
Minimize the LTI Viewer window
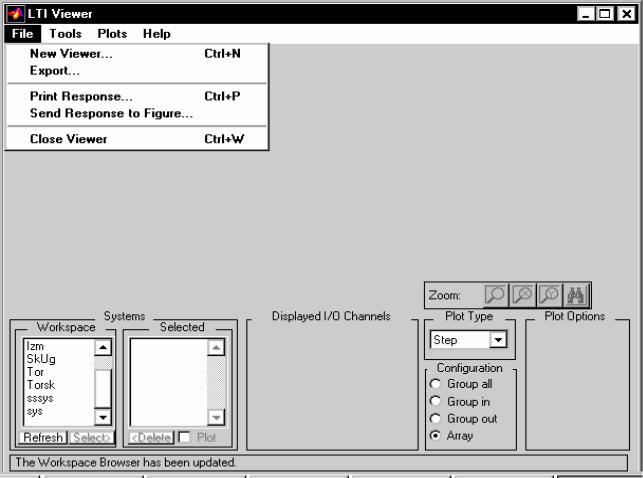tap(585, 14)
